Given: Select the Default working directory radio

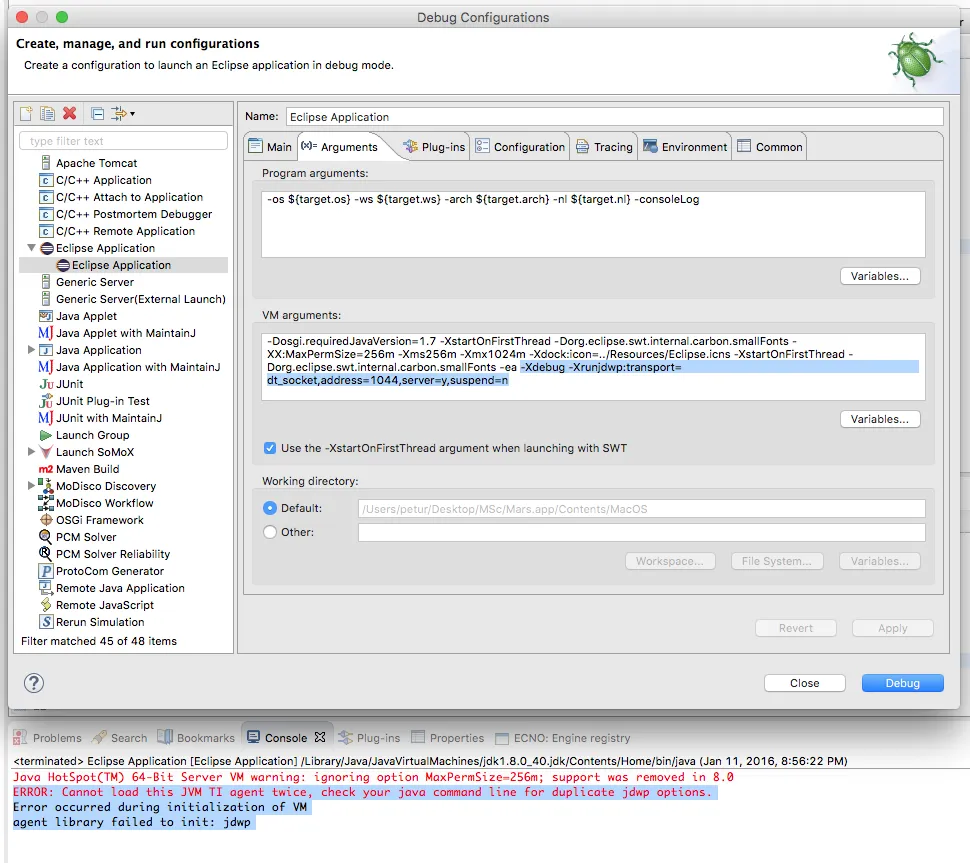Looking at the screenshot, I should [270, 508].
